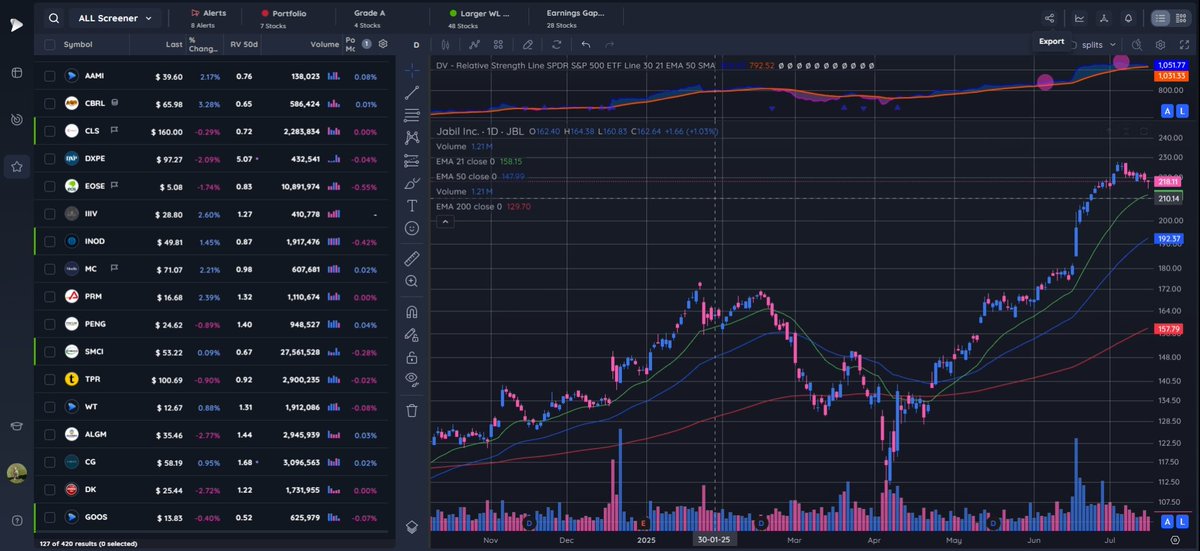Click the earnings E marker on timeline

(644, 522)
